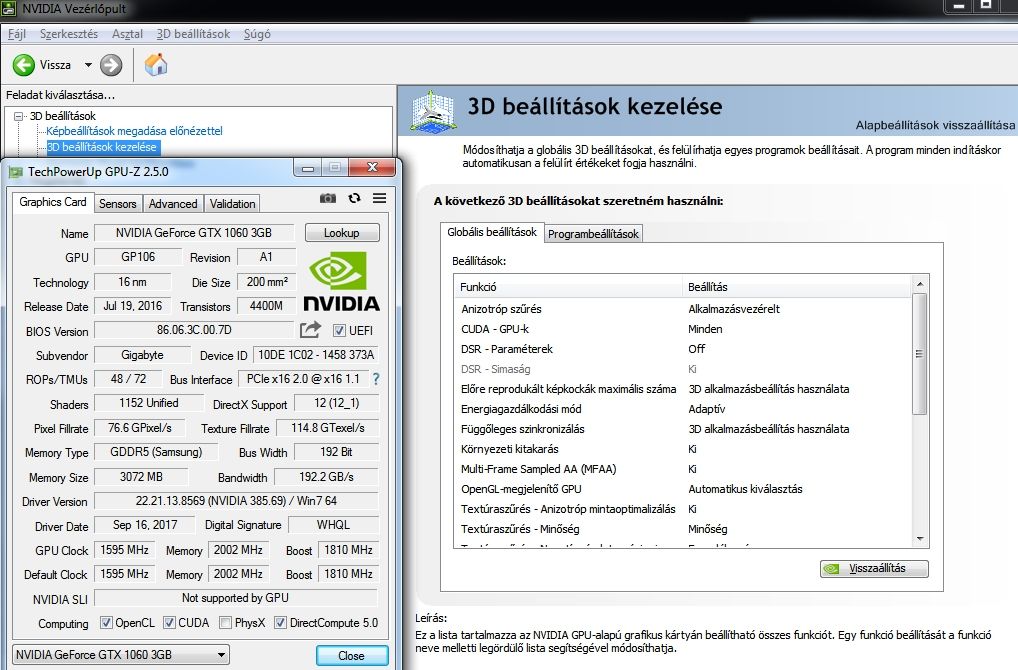1018x670 pixels.
Task: Select the Textúraszűrés - Minőség row
Action: 684,530
